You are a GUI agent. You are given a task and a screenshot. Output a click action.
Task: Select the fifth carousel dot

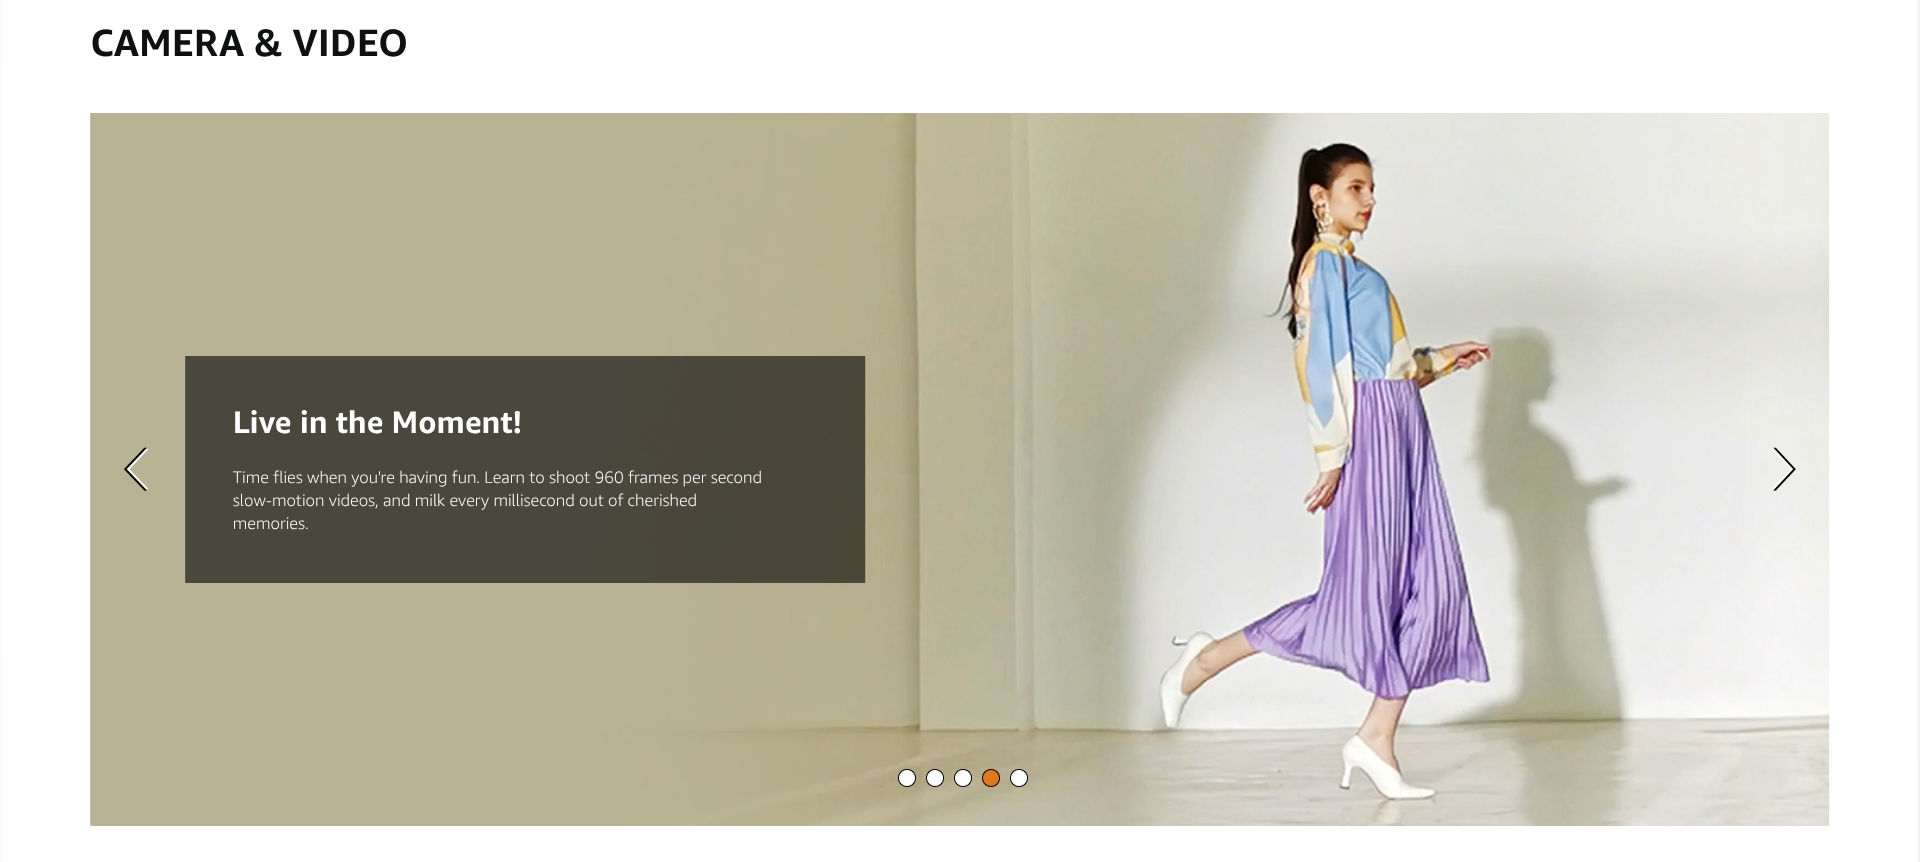click(1019, 778)
